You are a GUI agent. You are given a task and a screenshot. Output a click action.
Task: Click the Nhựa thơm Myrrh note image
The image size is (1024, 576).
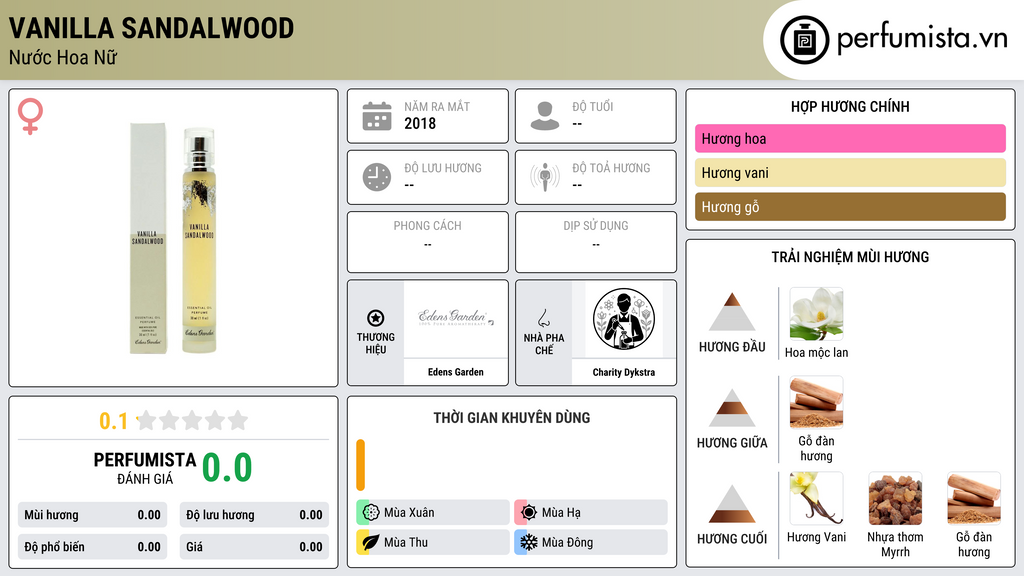click(895, 498)
